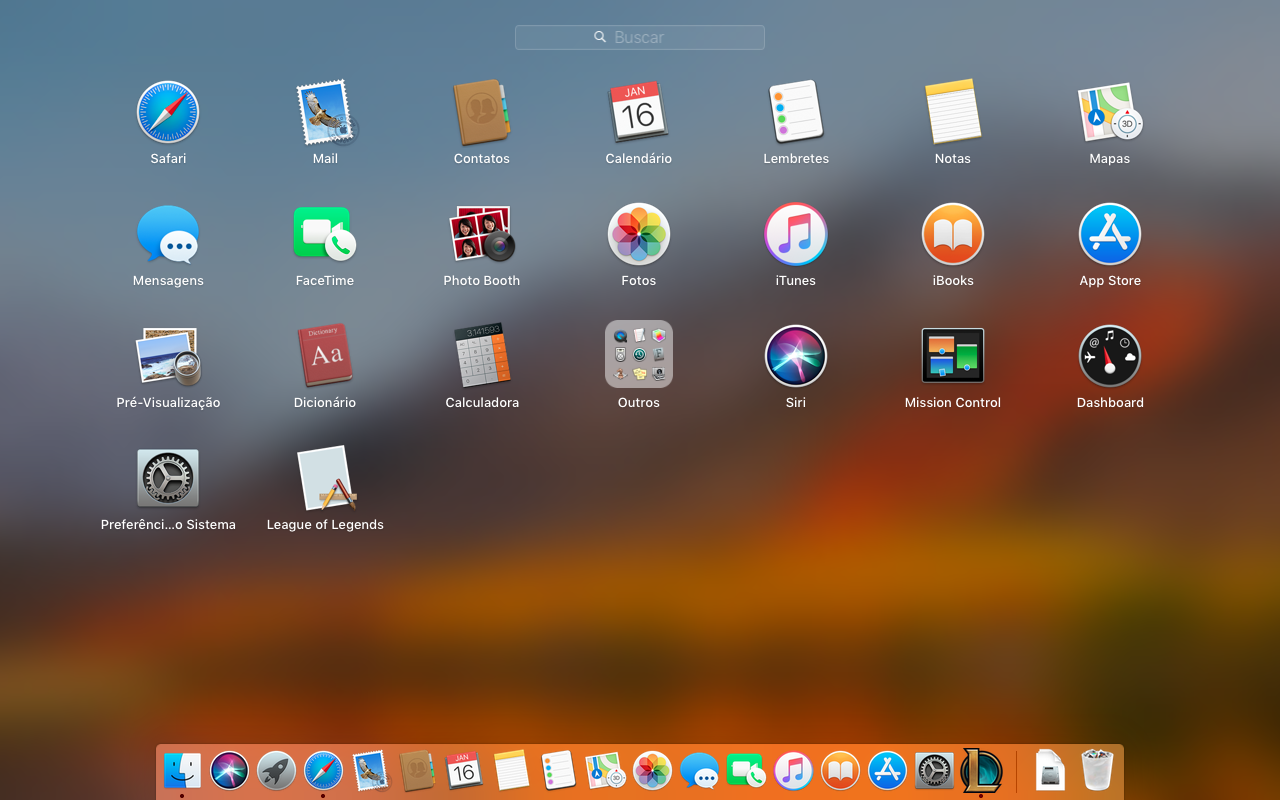Screen dimensions: 1280x800
Task: Open Mensagens in the Launchpad grid
Action: coord(168,234)
